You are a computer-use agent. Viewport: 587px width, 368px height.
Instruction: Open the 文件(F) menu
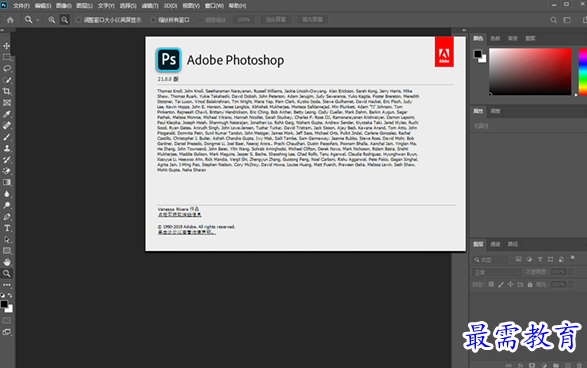click(21, 6)
